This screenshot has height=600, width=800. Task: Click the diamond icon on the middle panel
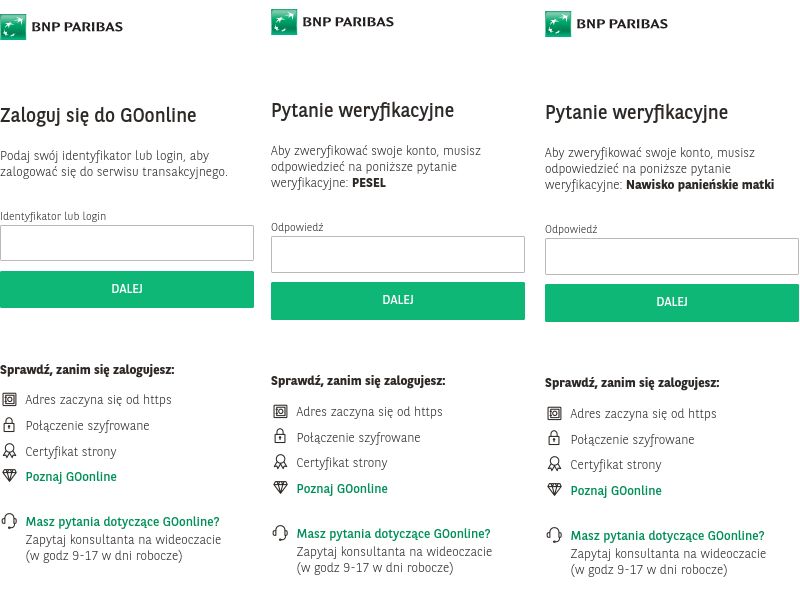point(280,488)
